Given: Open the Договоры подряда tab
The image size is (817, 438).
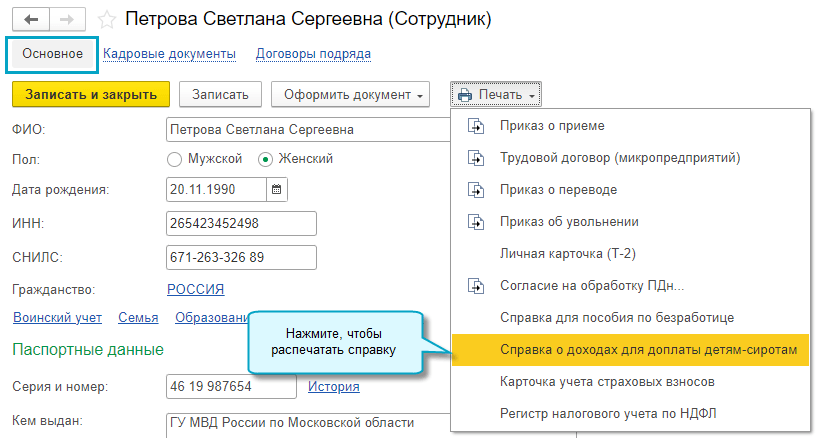Looking at the screenshot, I should [x=313, y=54].
